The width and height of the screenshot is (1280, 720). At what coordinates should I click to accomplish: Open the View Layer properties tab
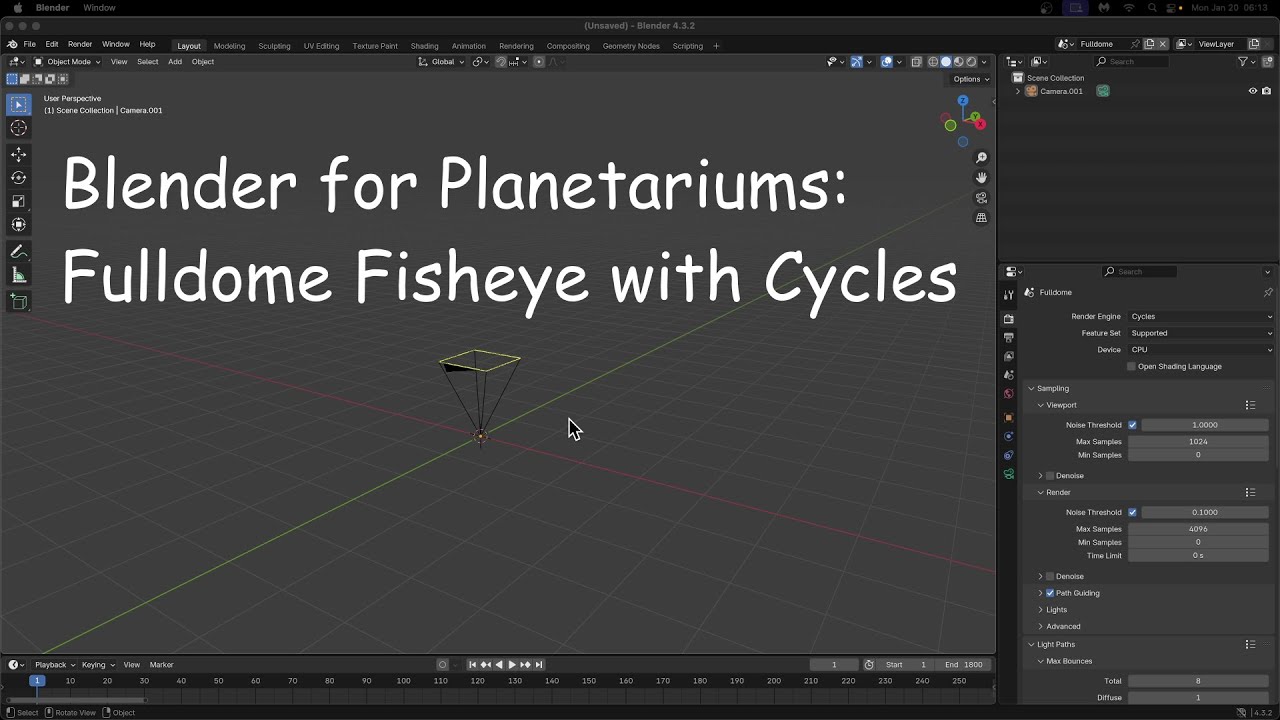click(1009, 356)
